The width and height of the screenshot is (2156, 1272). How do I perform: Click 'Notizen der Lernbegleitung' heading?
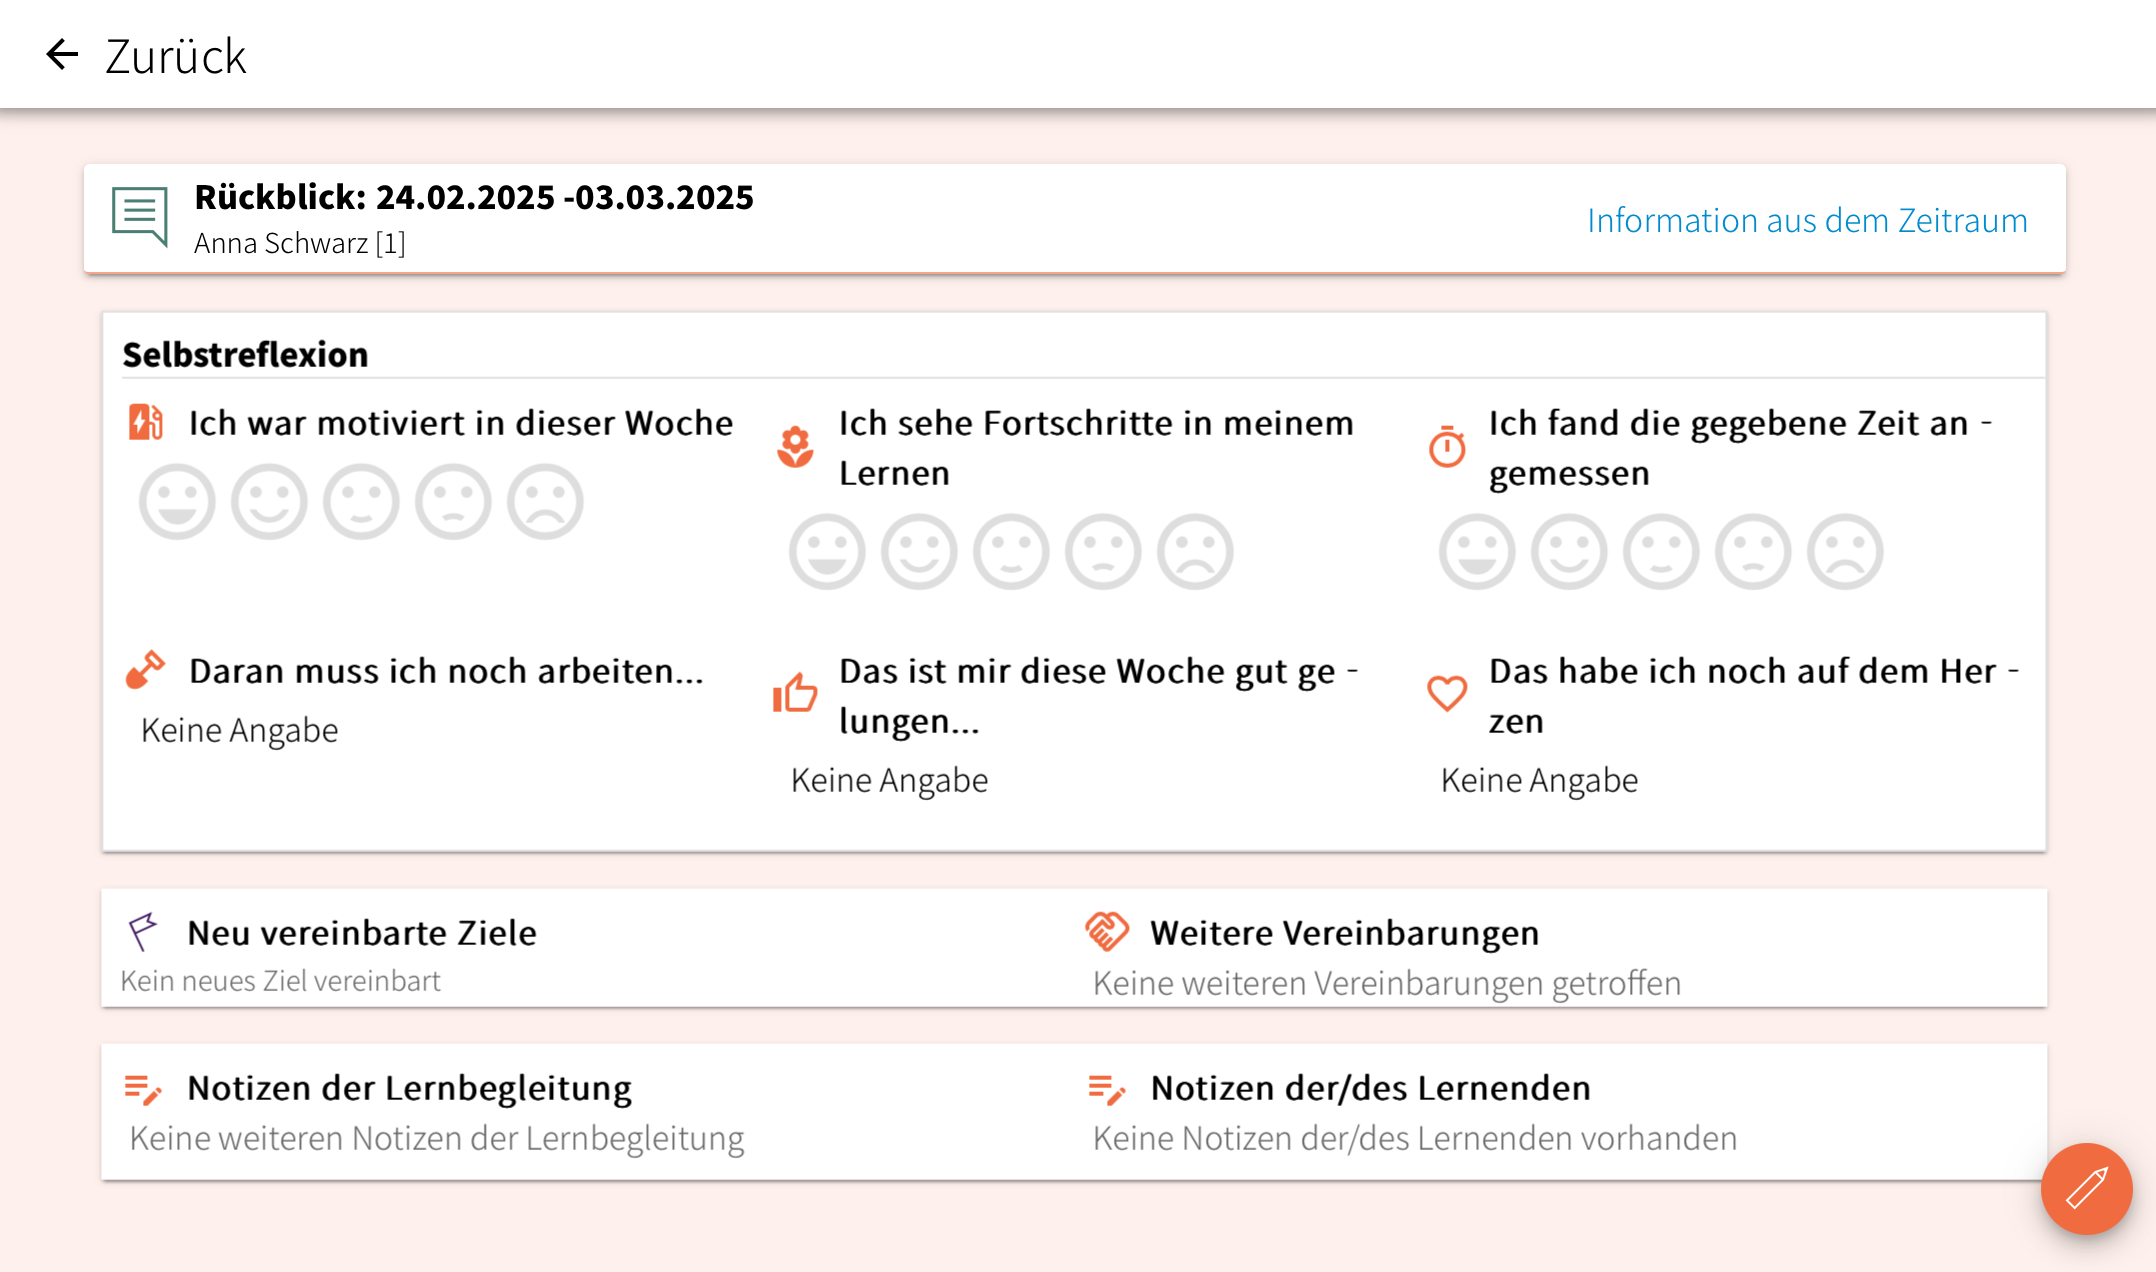[410, 1089]
